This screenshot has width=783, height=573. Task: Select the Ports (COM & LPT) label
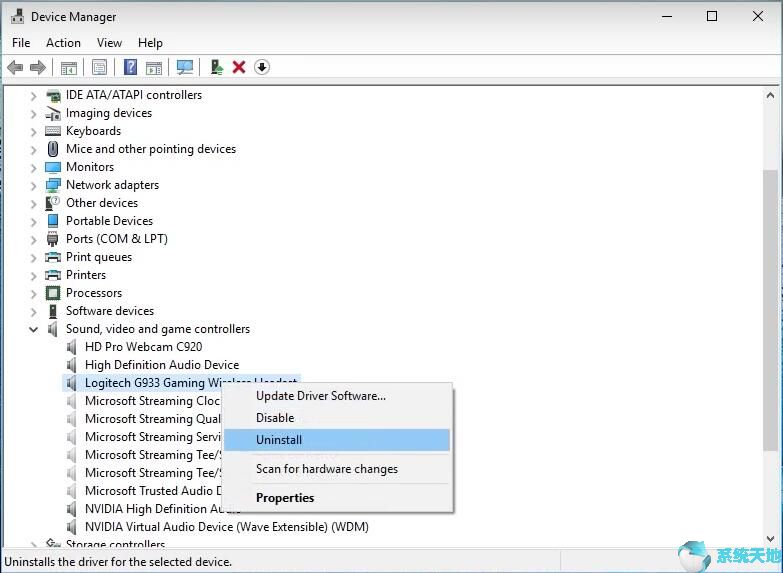[117, 239]
